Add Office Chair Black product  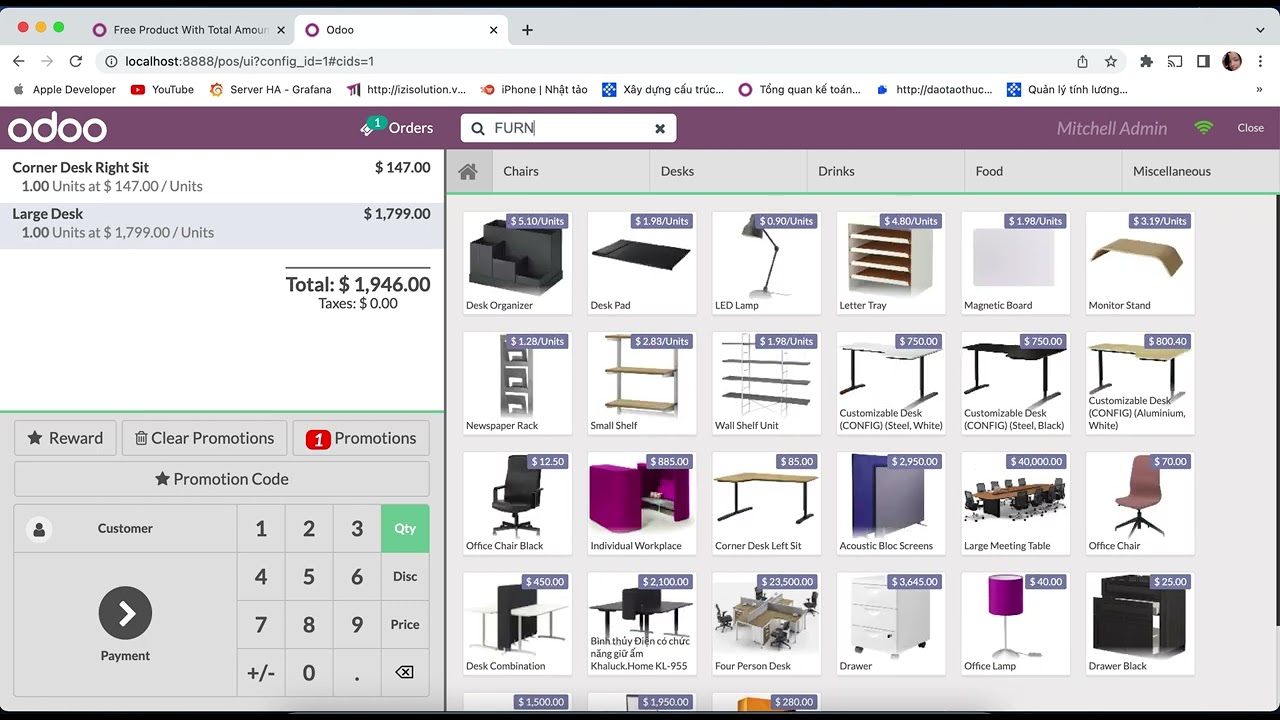click(517, 503)
